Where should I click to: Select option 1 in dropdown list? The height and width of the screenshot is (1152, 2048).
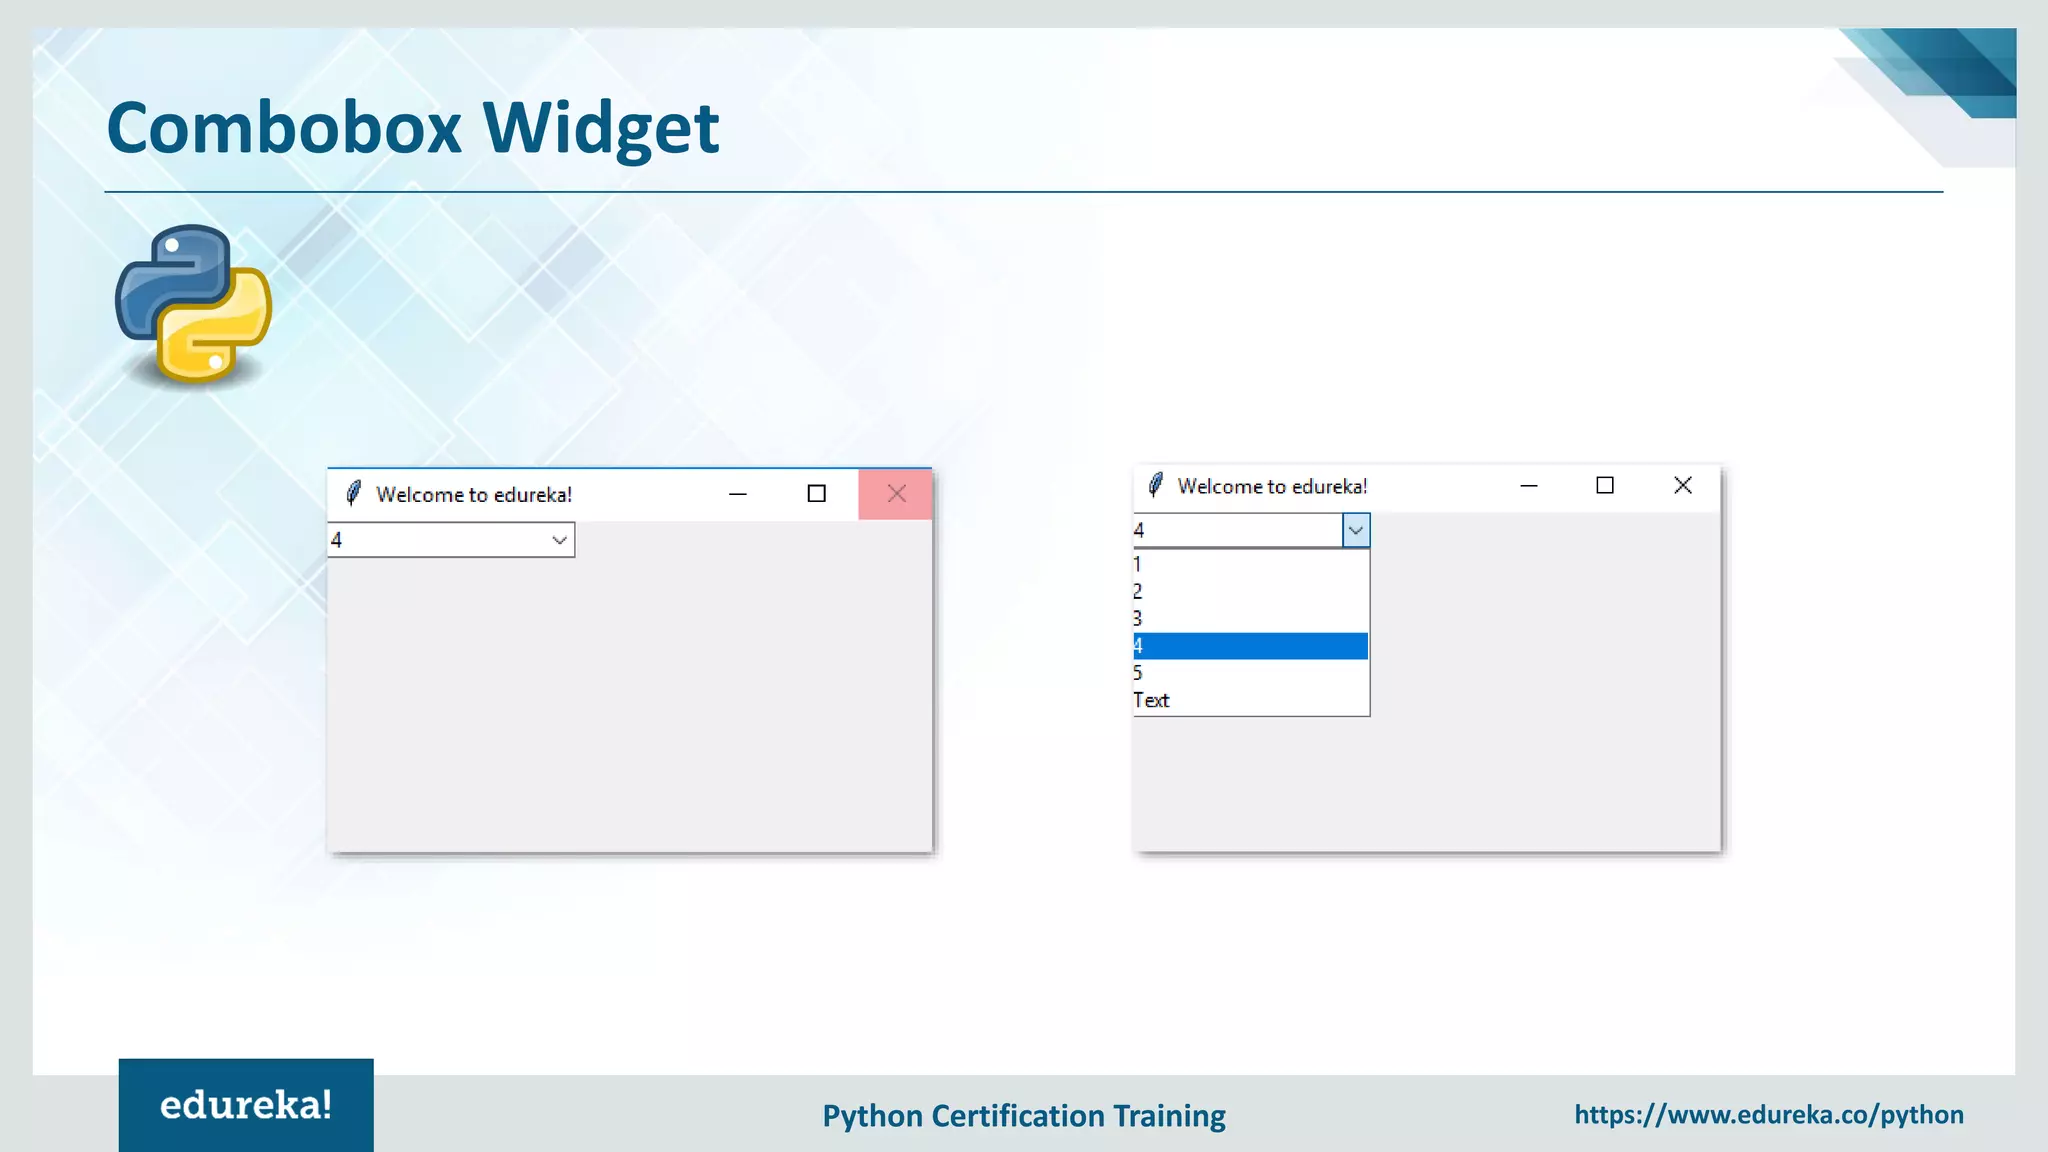[1250, 564]
